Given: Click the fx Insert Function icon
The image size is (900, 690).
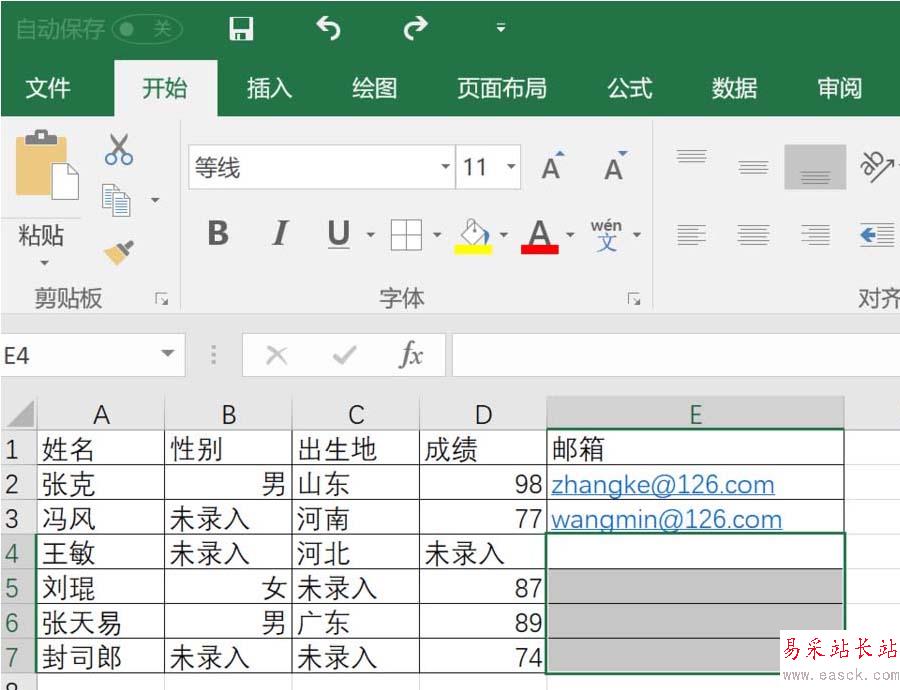Looking at the screenshot, I should (411, 355).
